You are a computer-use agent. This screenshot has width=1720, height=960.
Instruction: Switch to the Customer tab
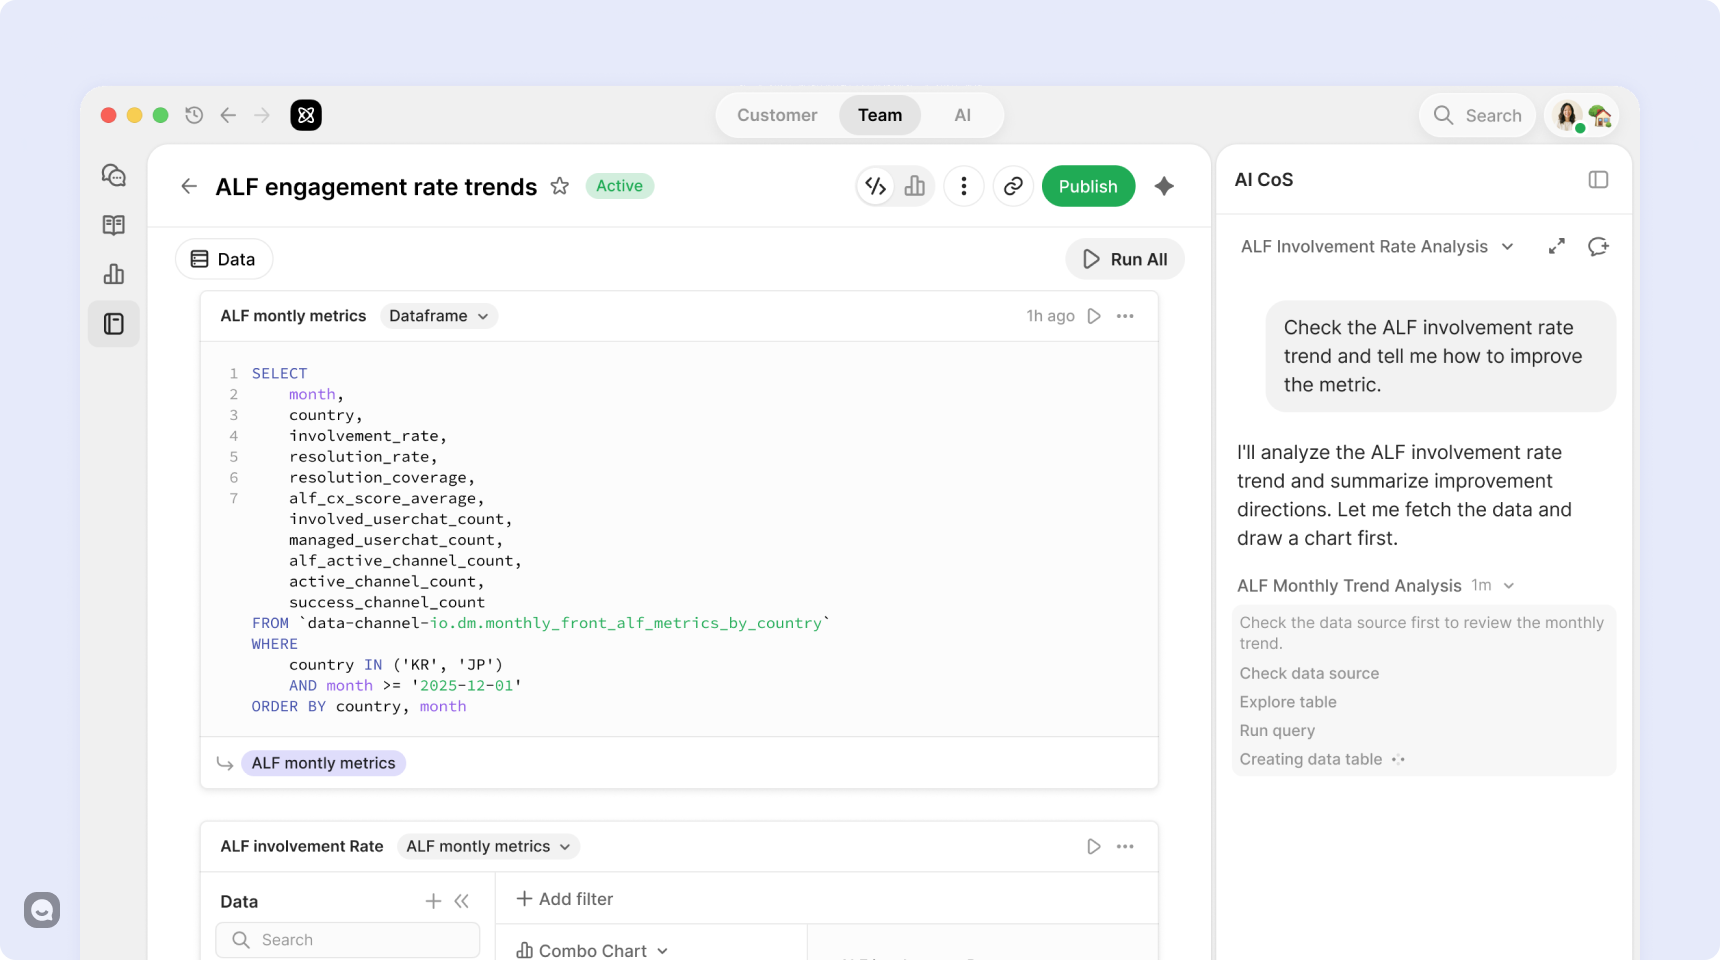pyautogui.click(x=777, y=115)
